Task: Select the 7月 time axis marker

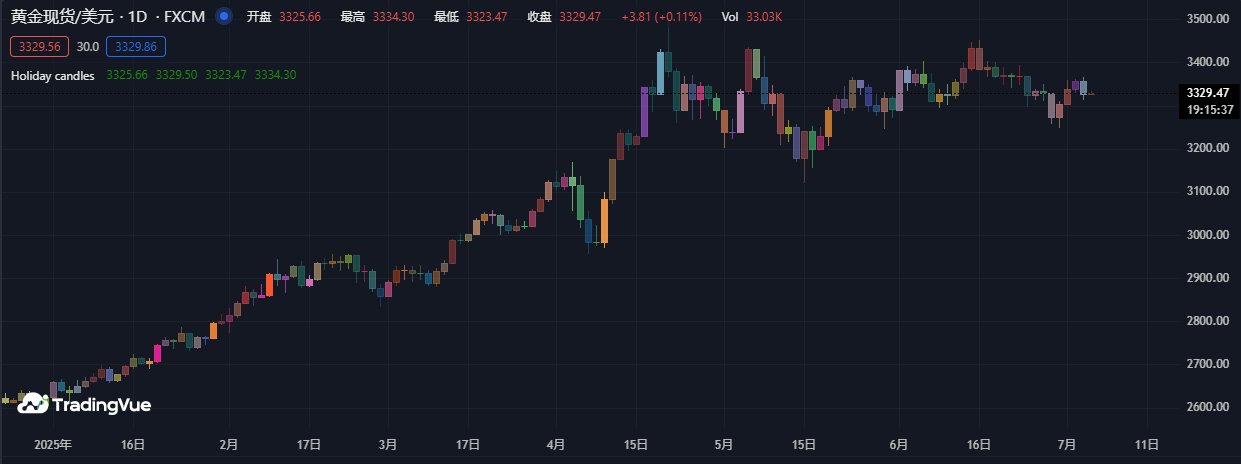Action: [x=1067, y=444]
